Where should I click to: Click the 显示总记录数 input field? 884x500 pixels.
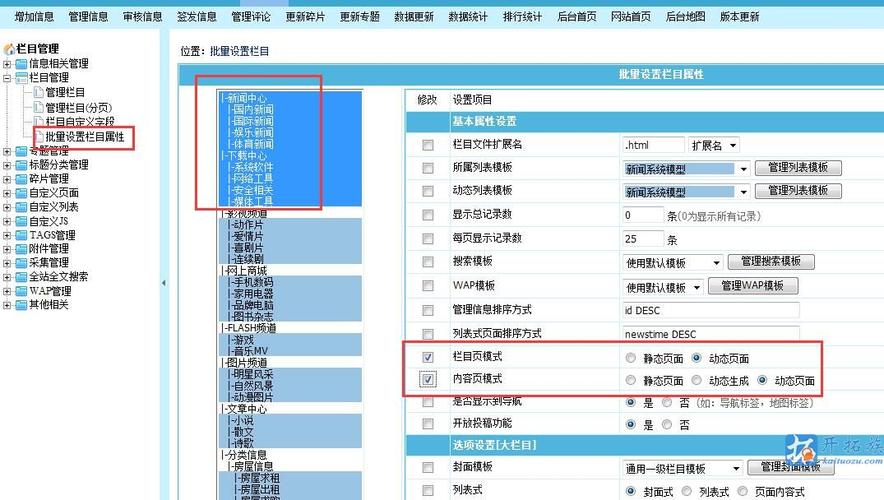643,215
